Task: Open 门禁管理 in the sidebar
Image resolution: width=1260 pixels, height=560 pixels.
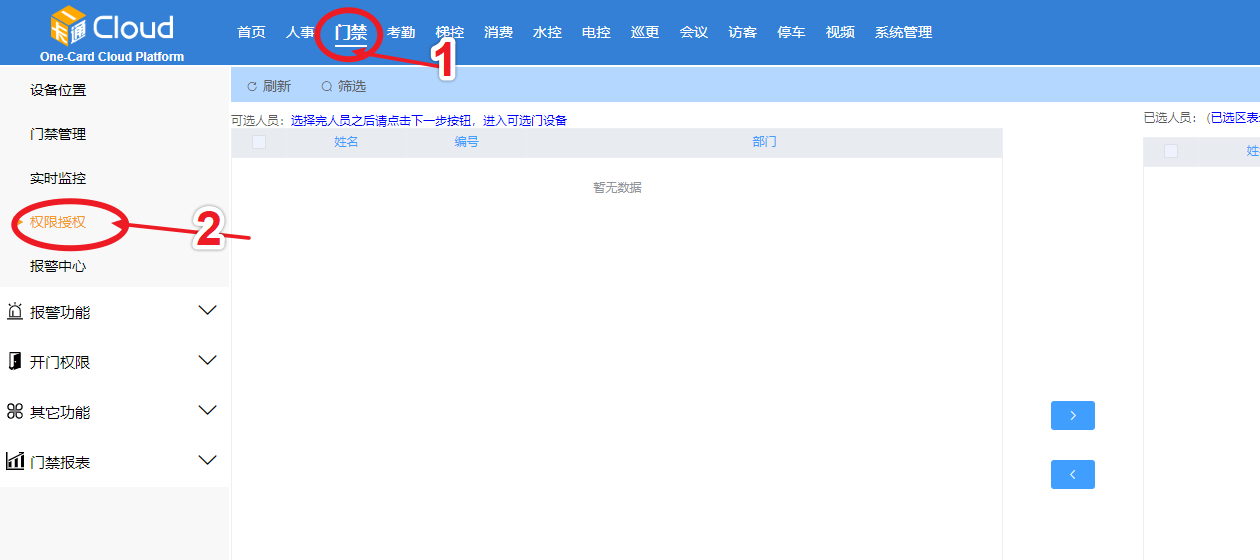Action: pyautogui.click(x=58, y=134)
